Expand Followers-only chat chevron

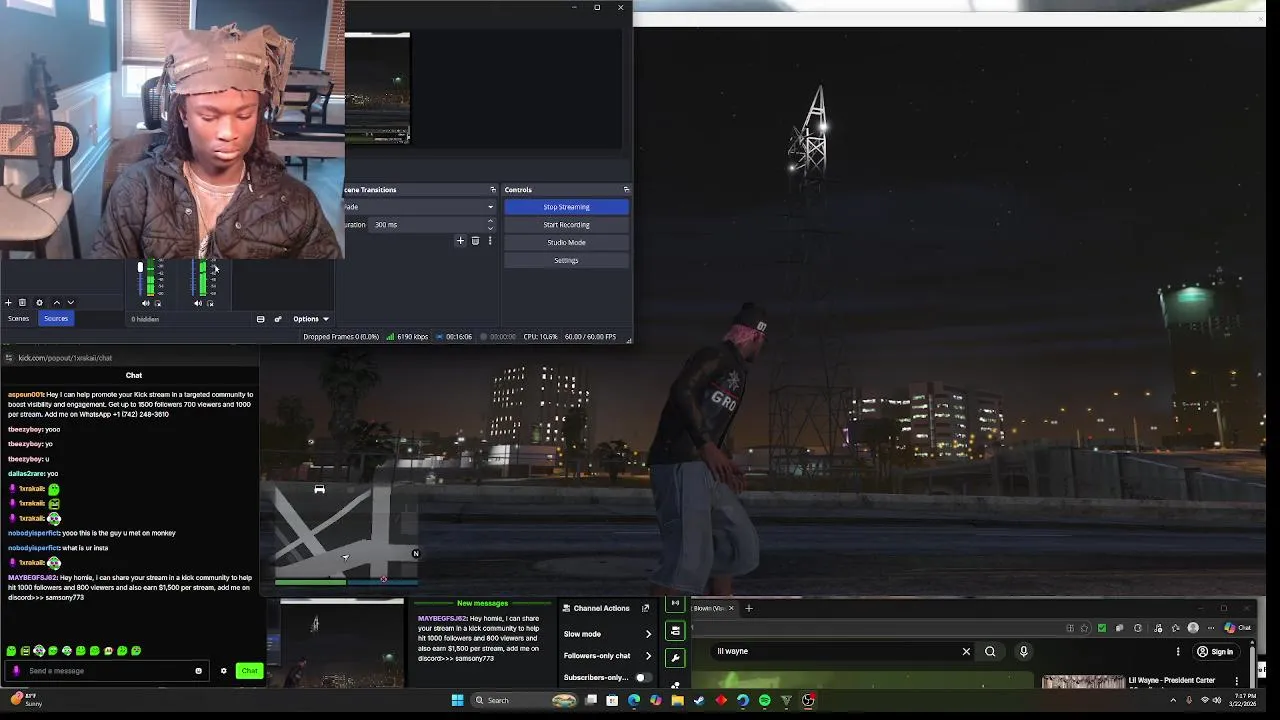(x=648, y=656)
